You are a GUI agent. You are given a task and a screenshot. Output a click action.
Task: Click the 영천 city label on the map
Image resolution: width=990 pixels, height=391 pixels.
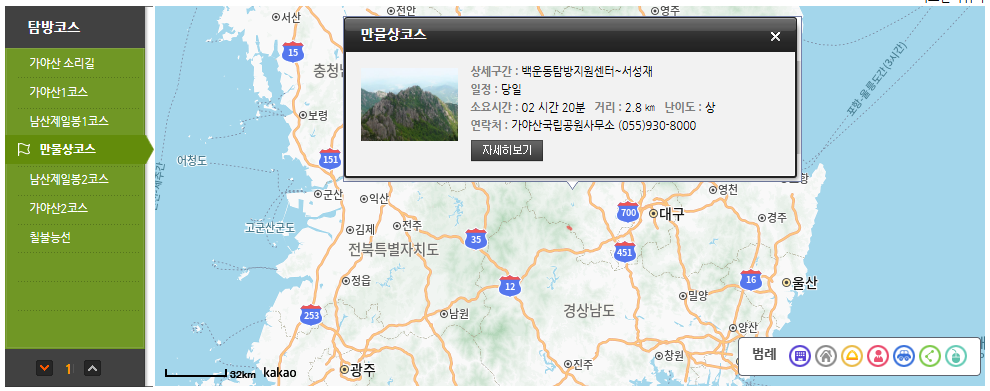tap(727, 189)
